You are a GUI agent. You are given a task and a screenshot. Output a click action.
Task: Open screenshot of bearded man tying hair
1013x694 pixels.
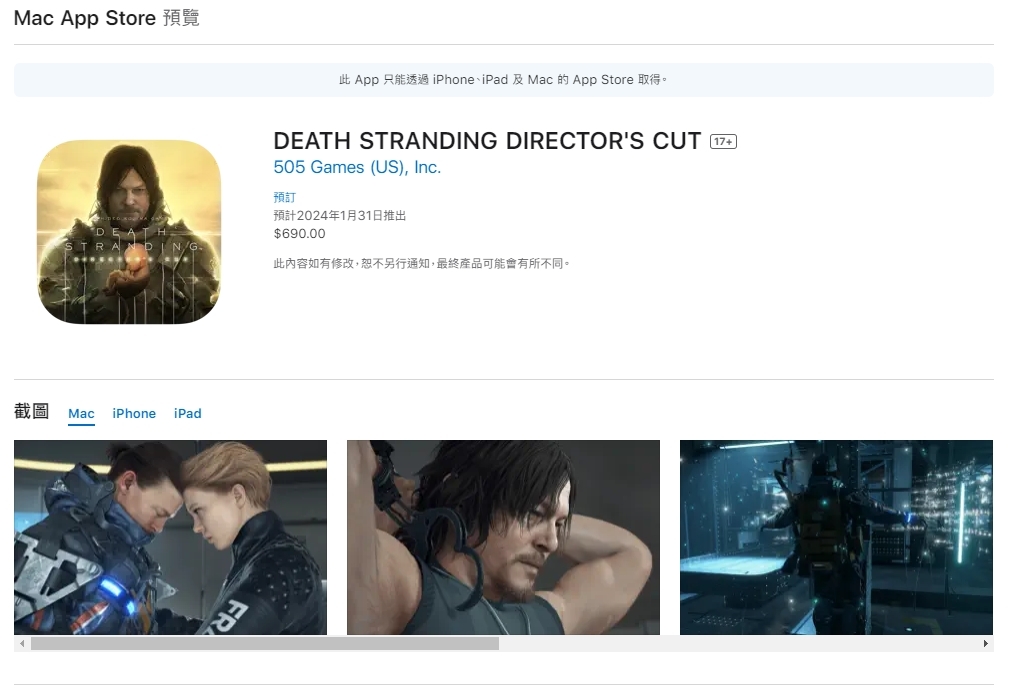[503, 537]
